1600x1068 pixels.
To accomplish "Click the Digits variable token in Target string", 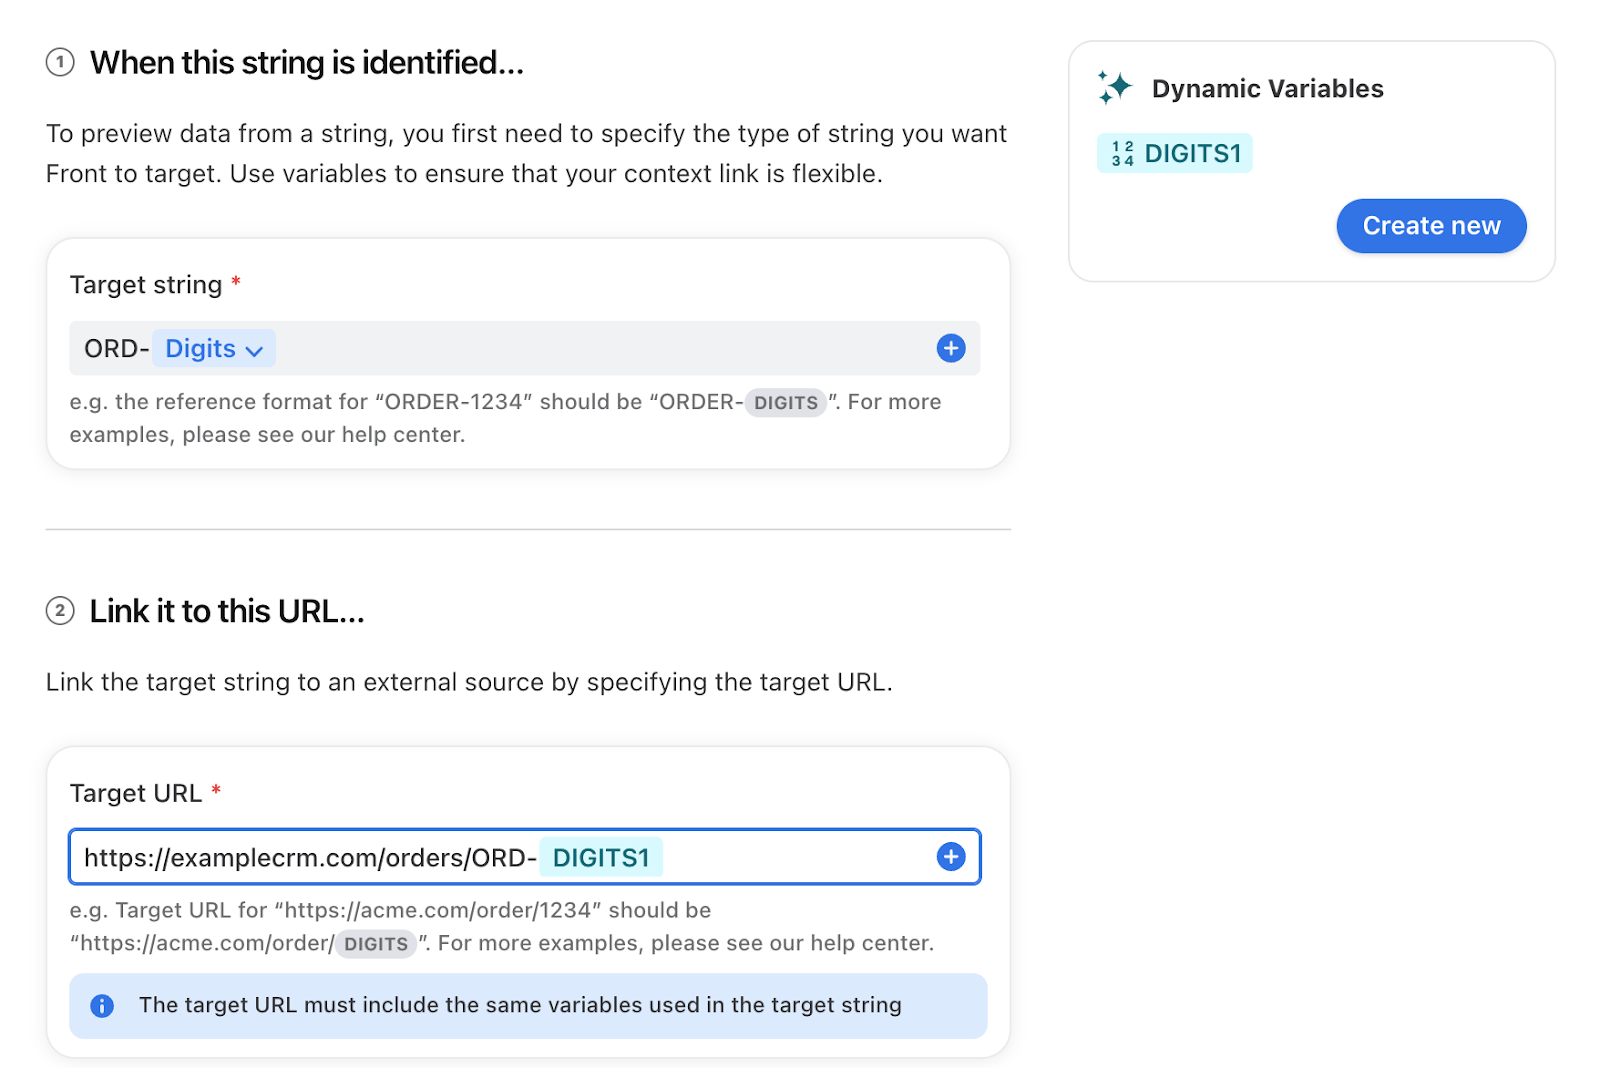I will [200, 348].
